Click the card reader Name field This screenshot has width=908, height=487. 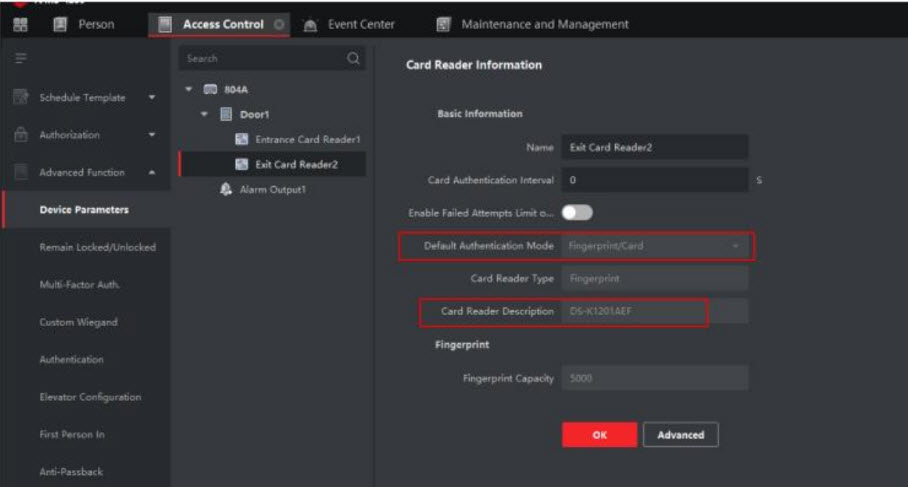click(x=654, y=147)
